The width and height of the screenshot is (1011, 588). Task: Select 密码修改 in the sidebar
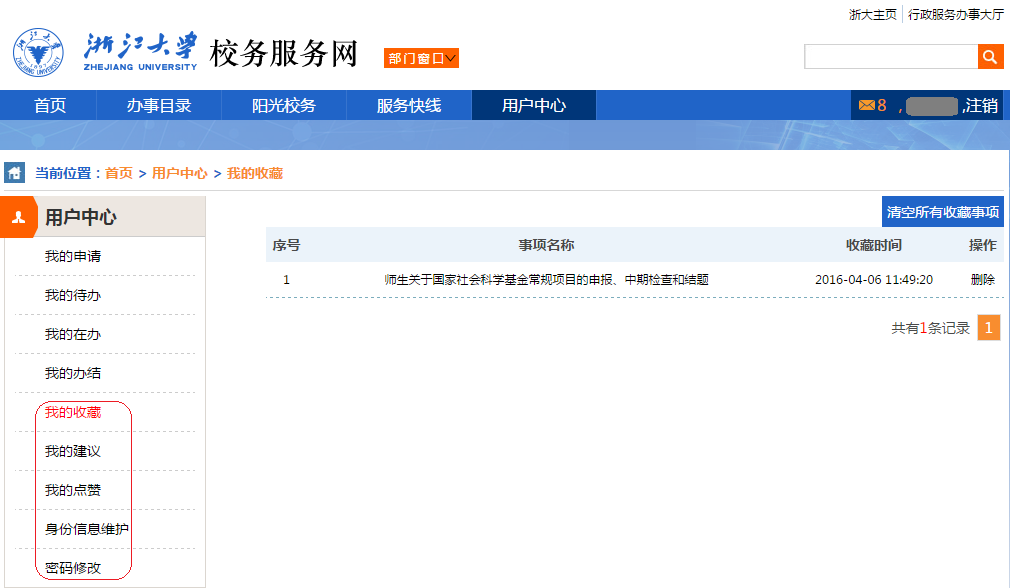pos(73,568)
